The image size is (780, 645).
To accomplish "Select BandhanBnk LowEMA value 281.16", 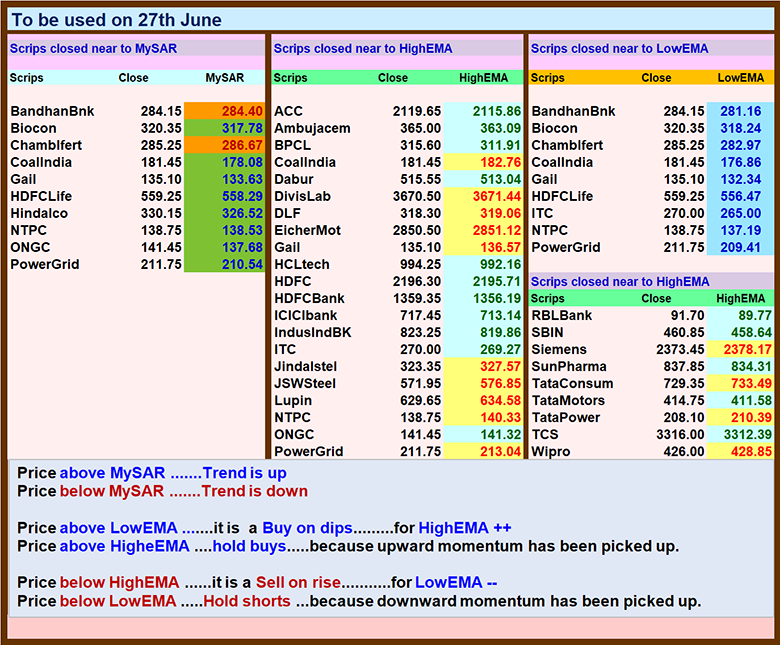I will click(x=741, y=111).
